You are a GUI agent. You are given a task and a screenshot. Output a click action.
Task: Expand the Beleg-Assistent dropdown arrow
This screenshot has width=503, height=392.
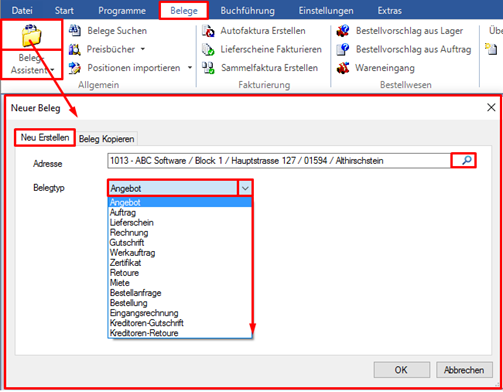52,70
